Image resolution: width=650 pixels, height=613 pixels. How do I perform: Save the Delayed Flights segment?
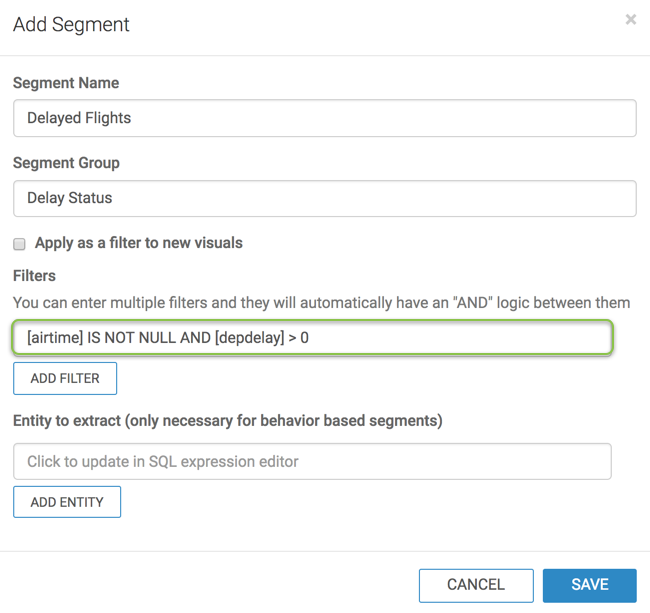pyautogui.click(x=589, y=585)
